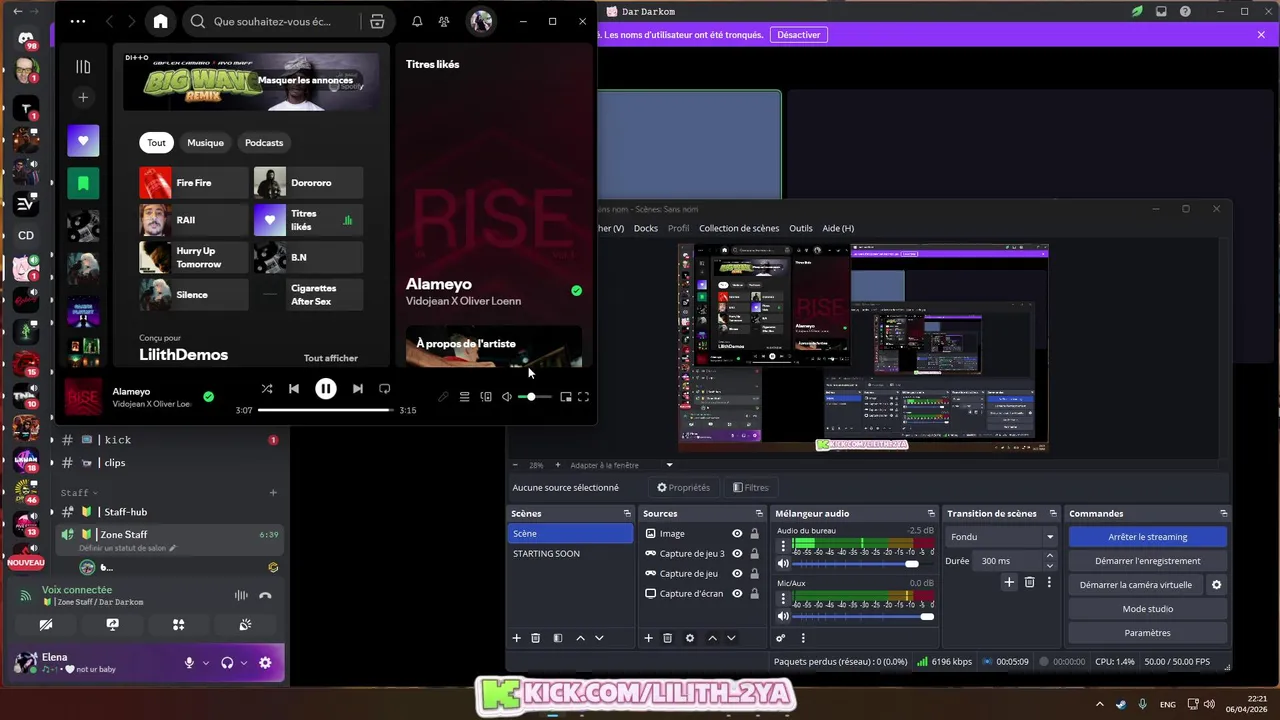The image size is (1280, 720).
Task: Open Discord soundboard
Action: pos(245,625)
